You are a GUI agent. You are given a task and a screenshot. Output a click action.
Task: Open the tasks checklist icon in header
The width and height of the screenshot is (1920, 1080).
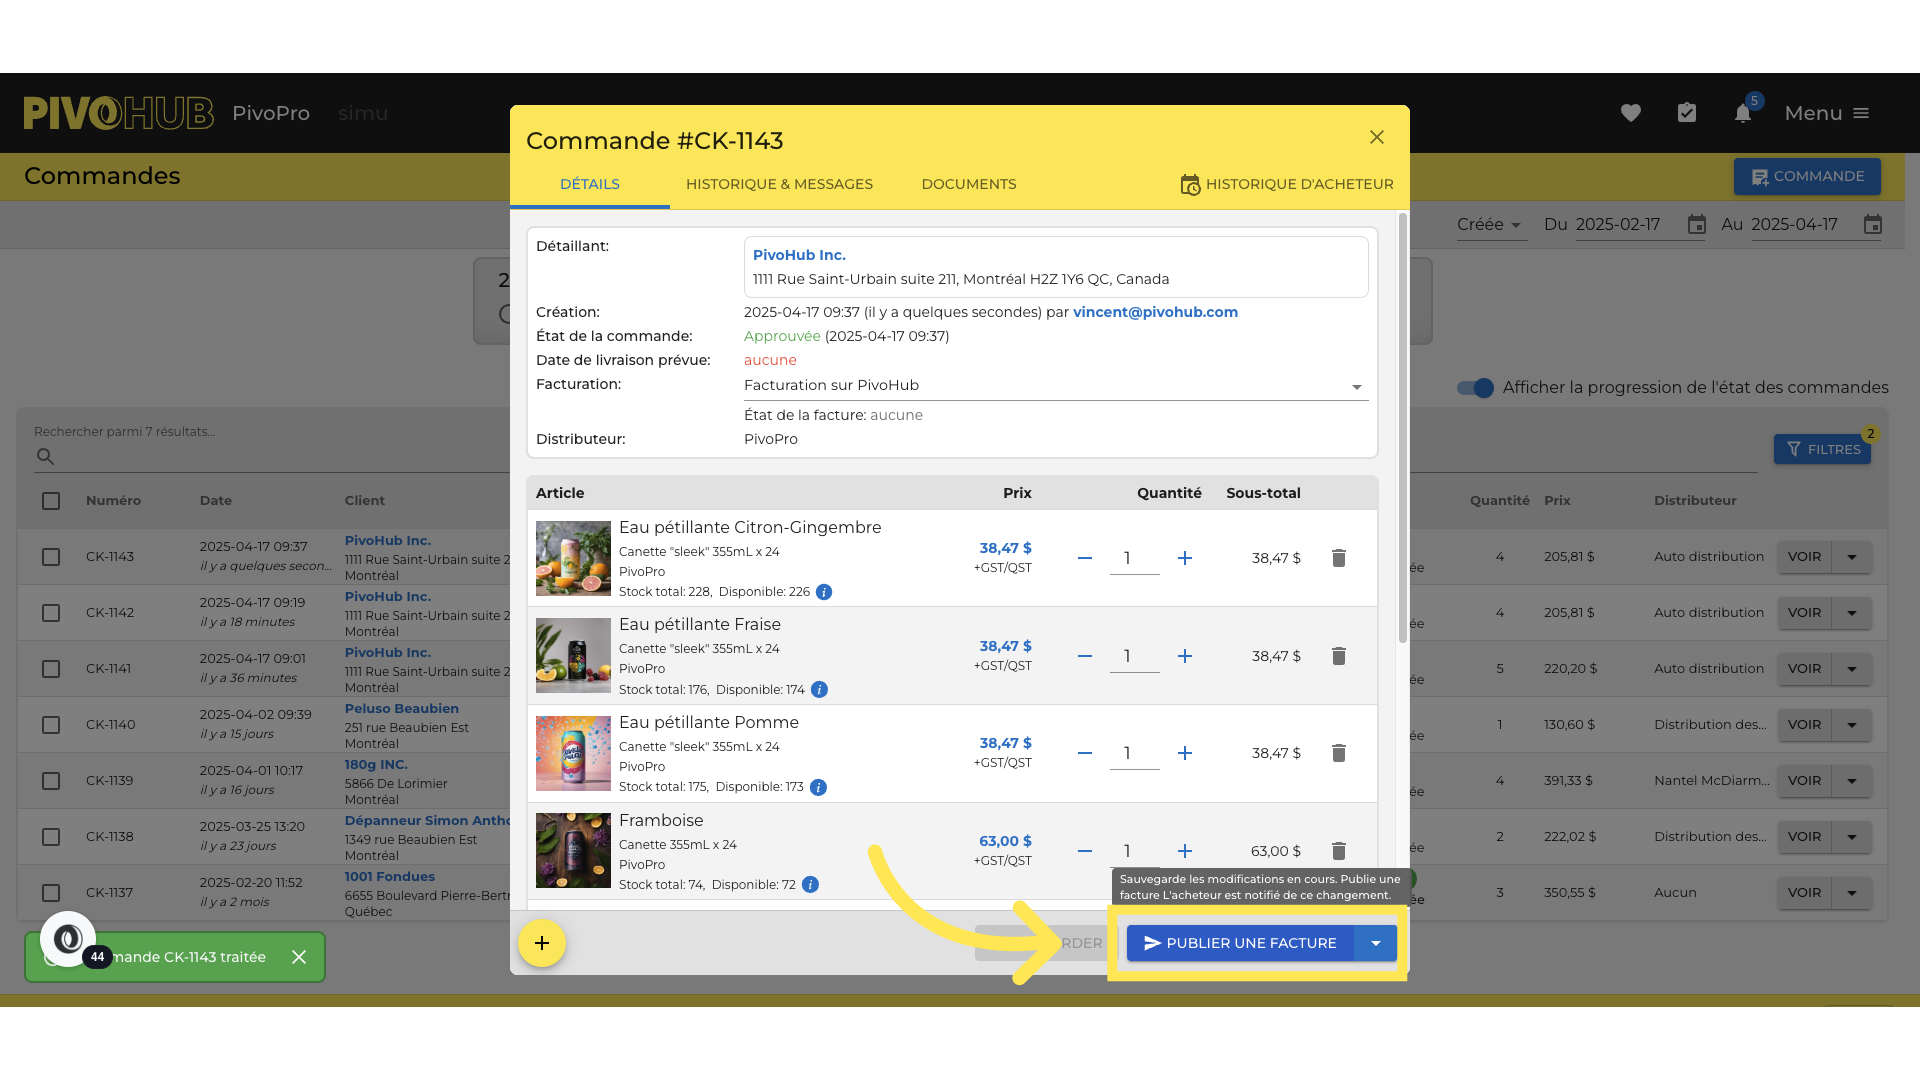1687,113
